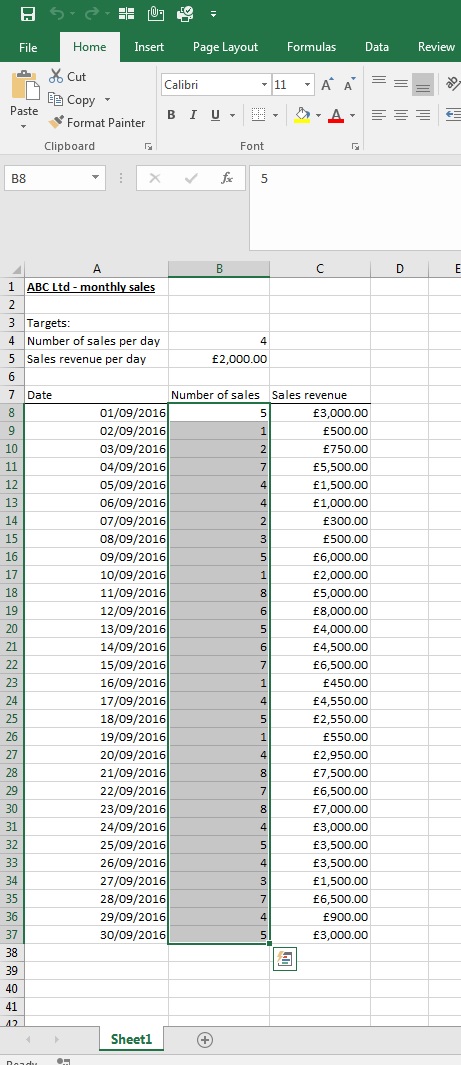461x1065 pixels.
Task: Click the Copy button
Action: coord(72,100)
